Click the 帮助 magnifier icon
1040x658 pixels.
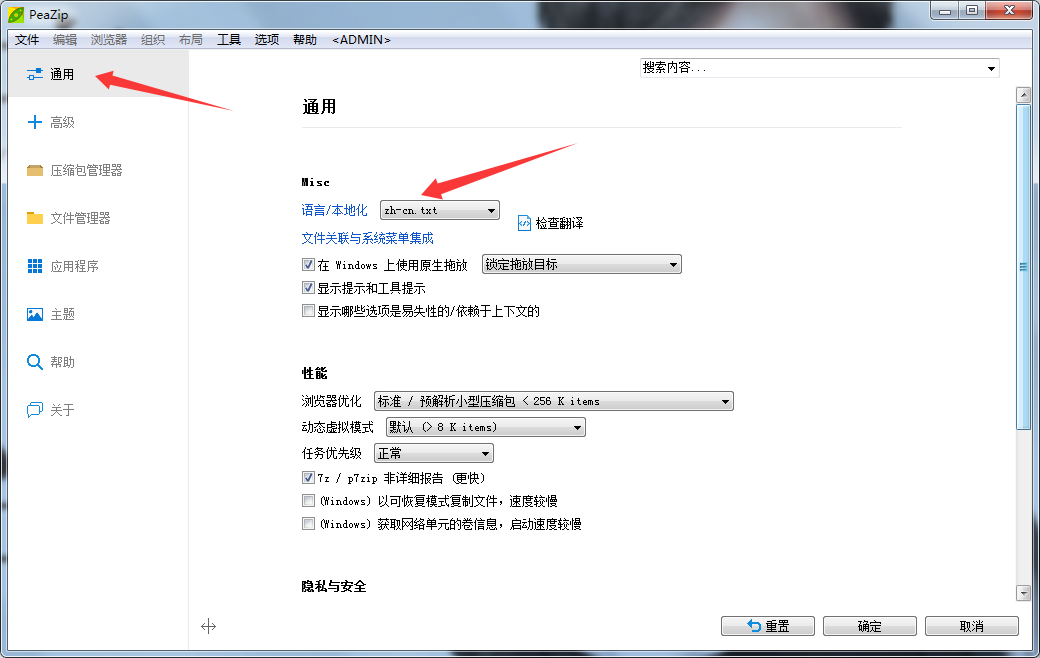[x=35, y=362]
